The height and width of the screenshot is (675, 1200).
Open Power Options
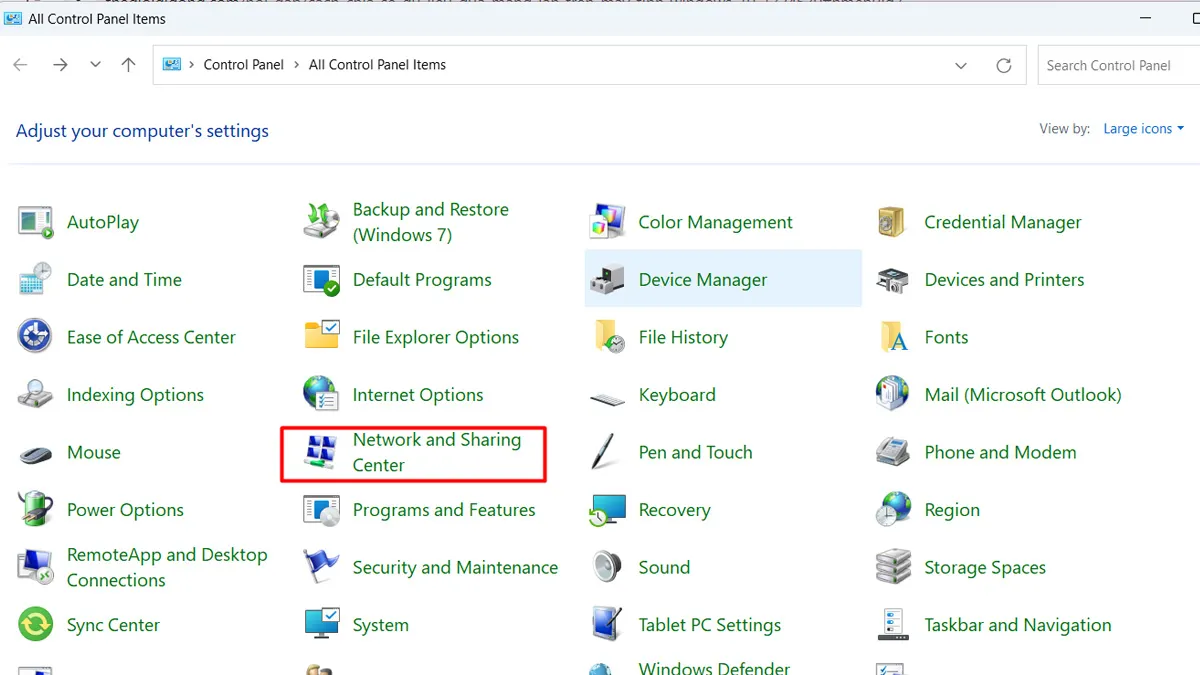tap(125, 509)
